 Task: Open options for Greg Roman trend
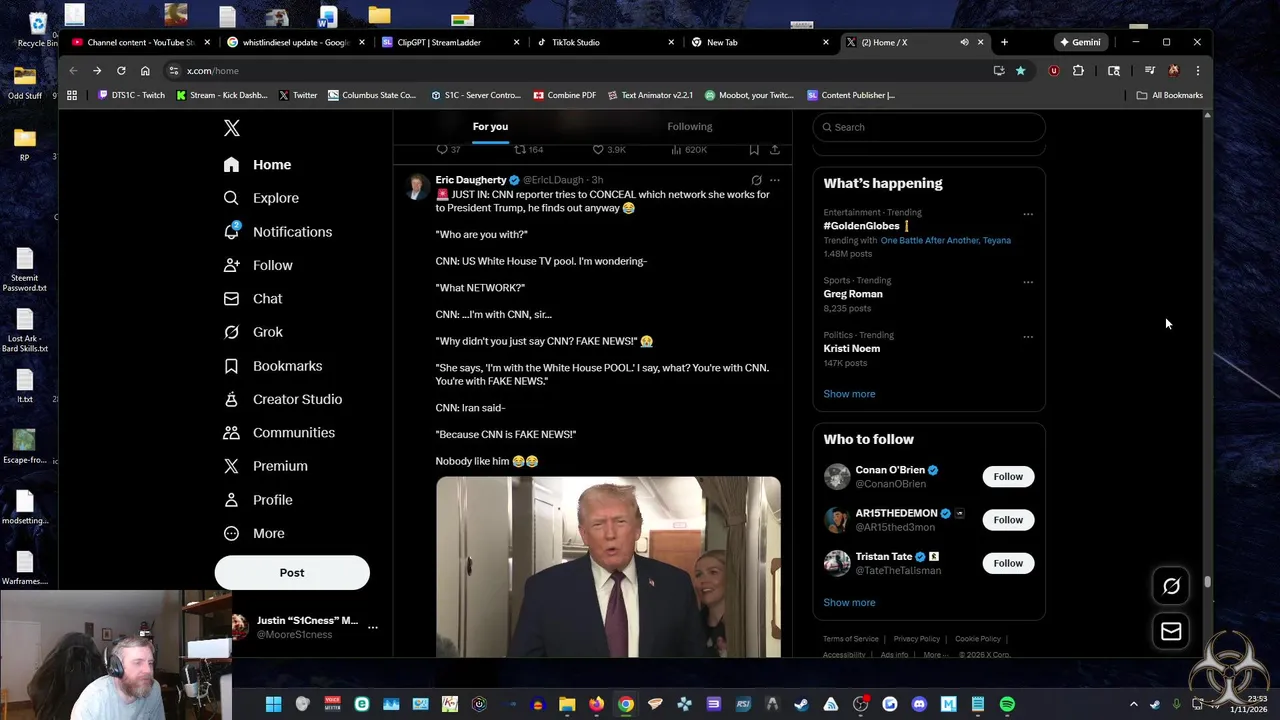pyautogui.click(x=1027, y=282)
